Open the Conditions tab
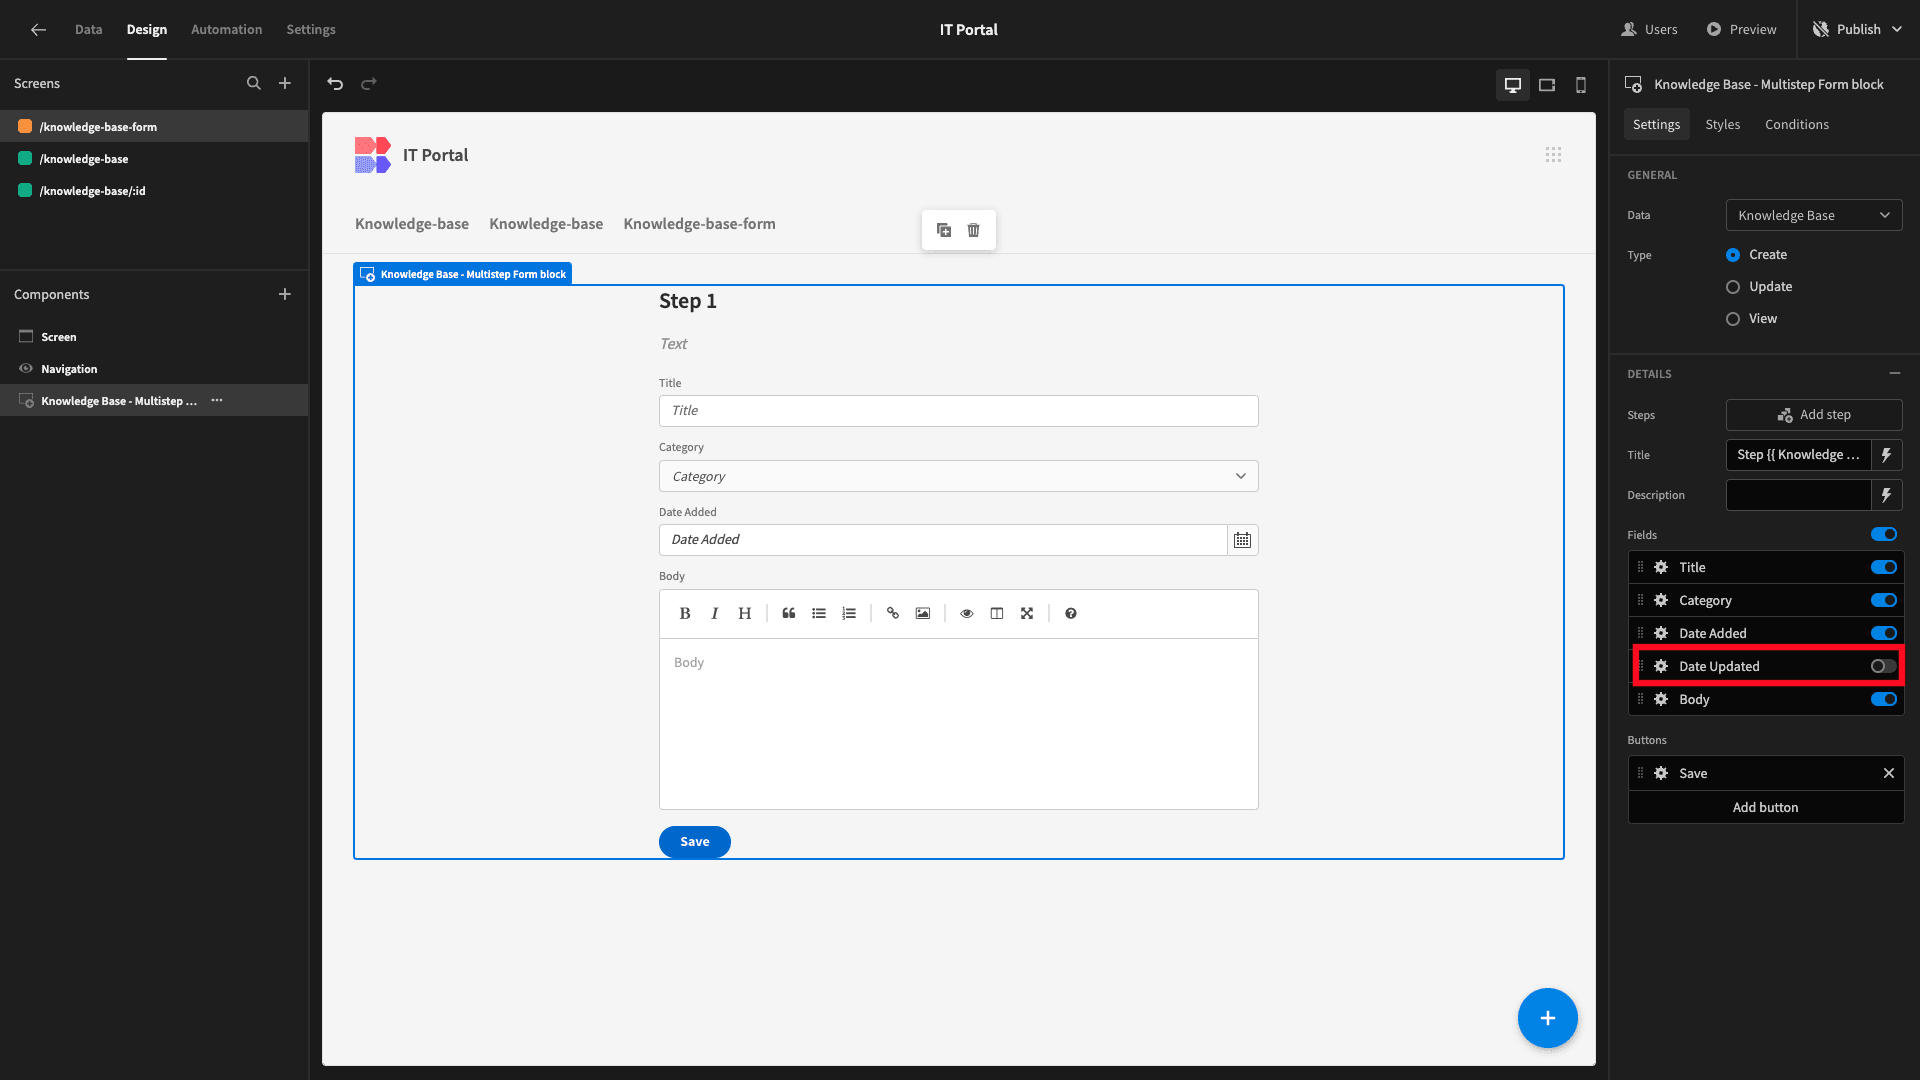The height and width of the screenshot is (1080, 1920). tap(1796, 124)
